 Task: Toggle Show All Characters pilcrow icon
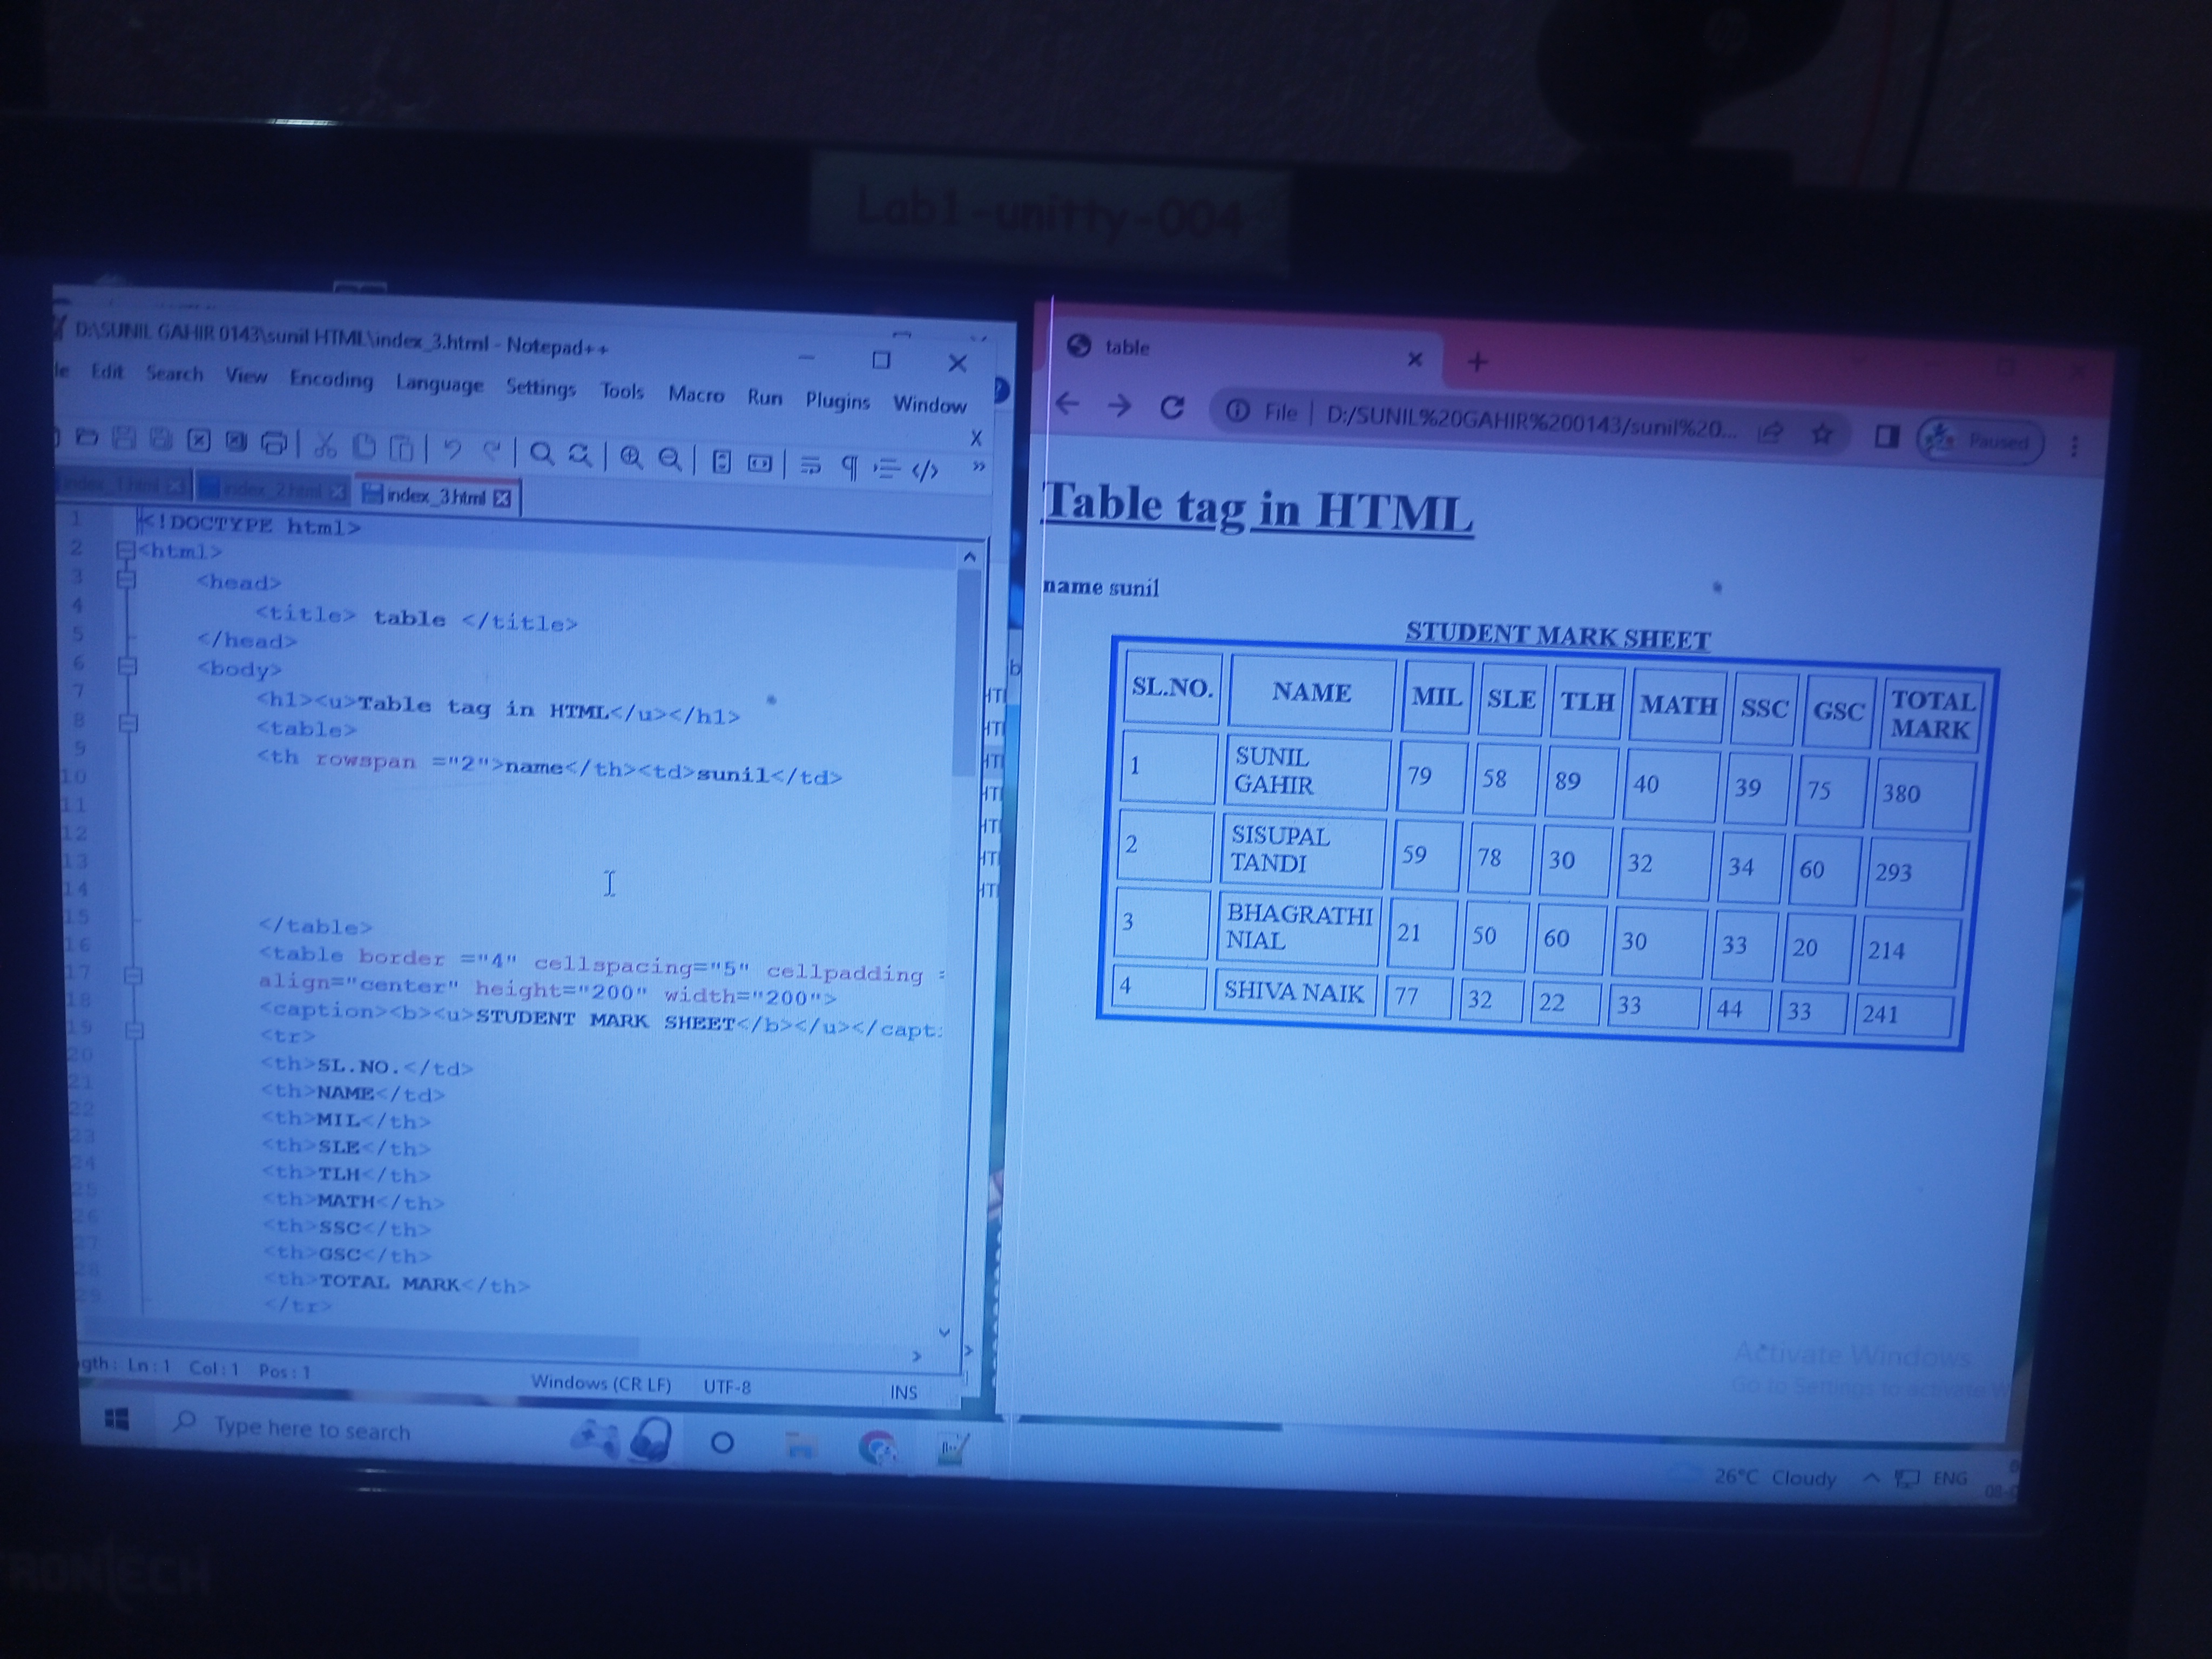[849, 466]
